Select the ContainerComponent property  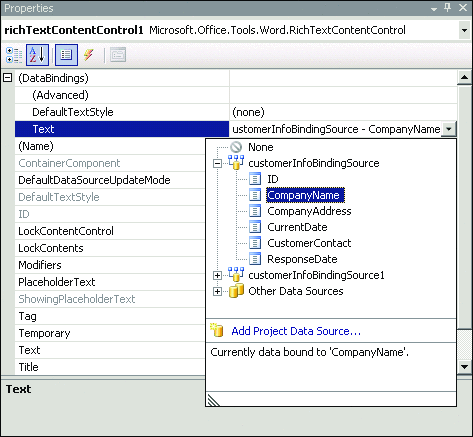110,163
